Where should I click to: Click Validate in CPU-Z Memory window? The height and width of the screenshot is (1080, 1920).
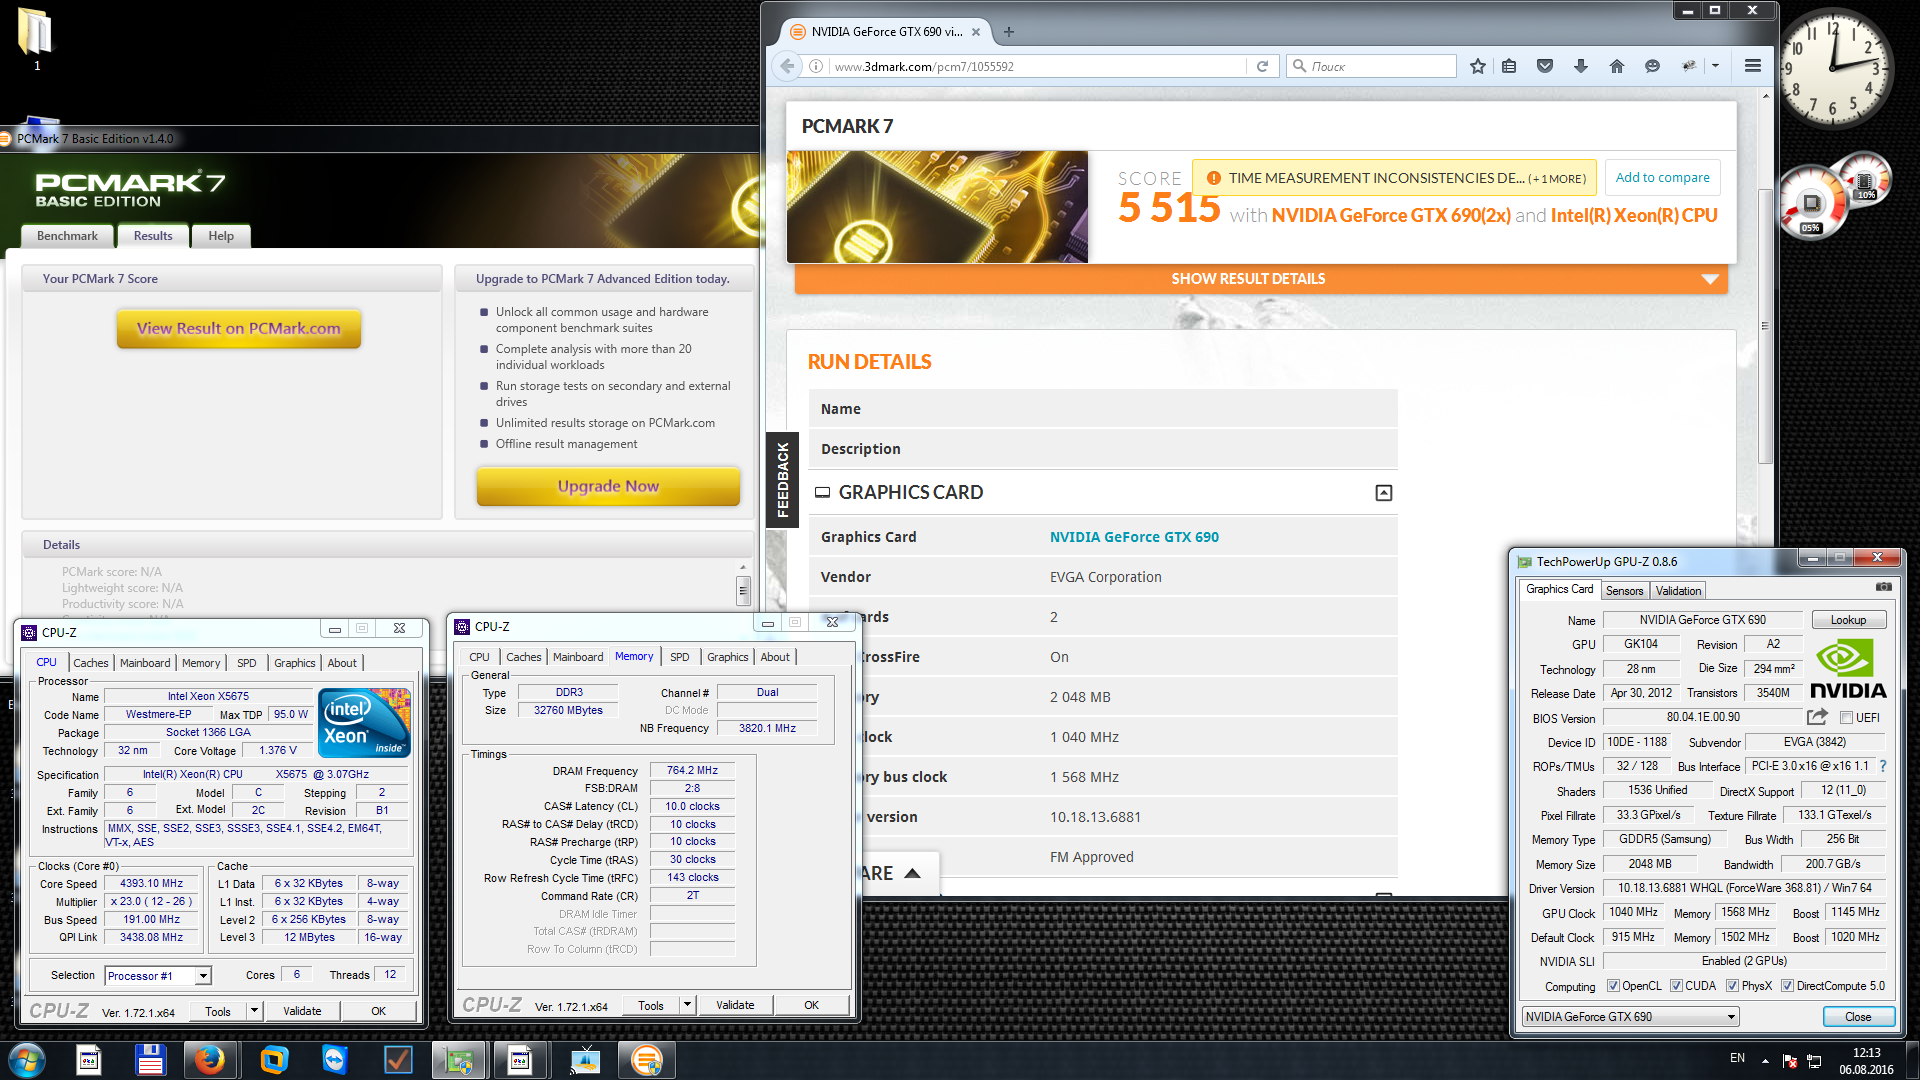735,1005
